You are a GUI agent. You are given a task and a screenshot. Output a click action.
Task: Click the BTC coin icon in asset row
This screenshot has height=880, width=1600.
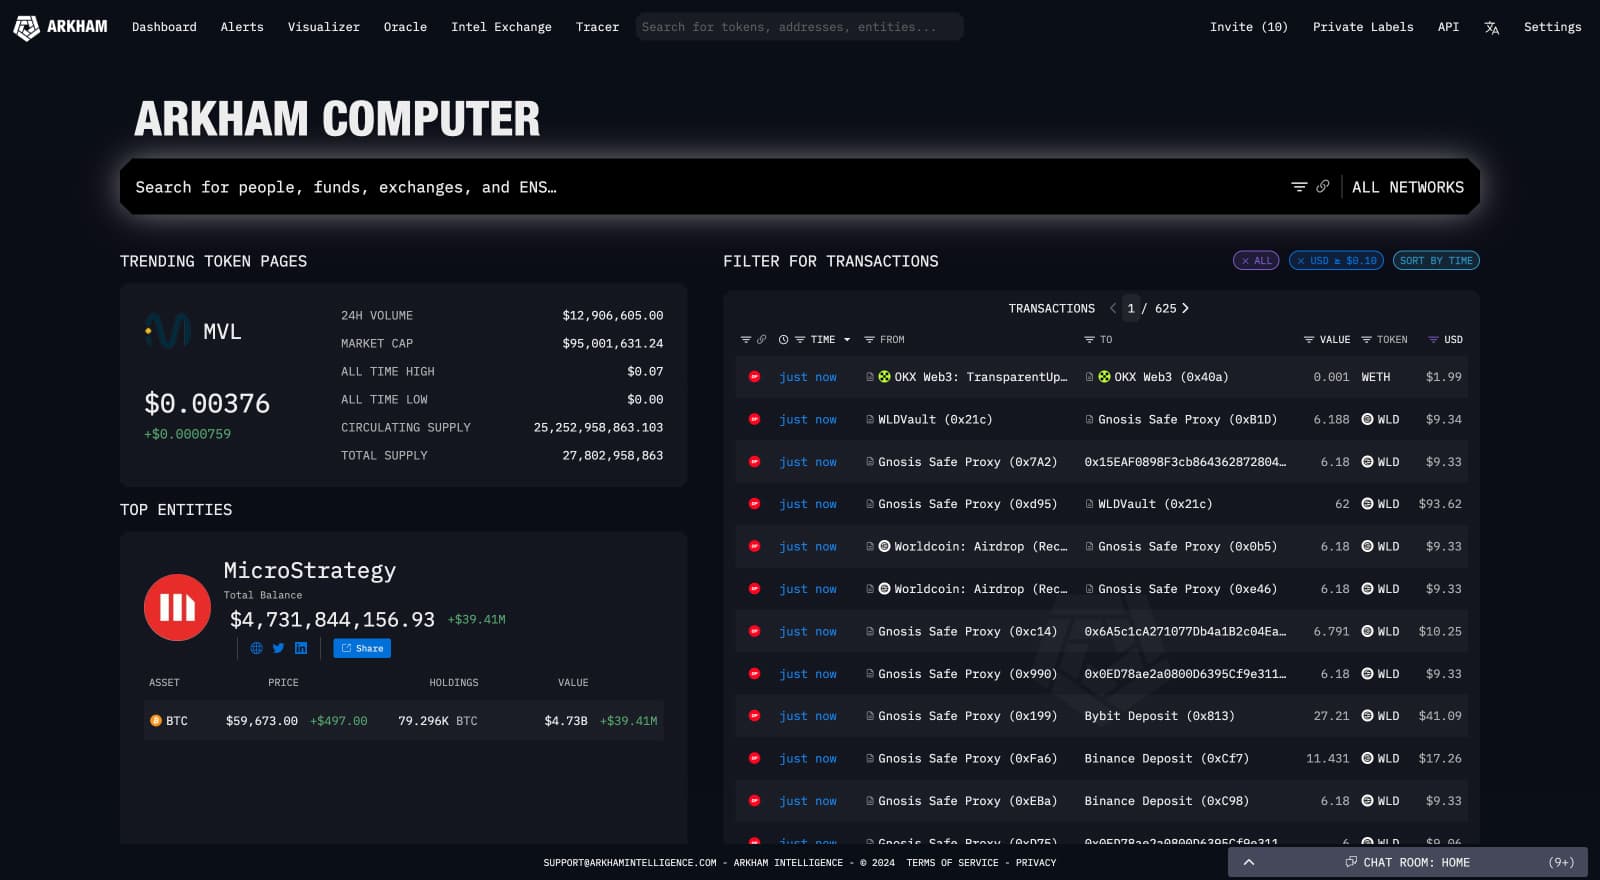(x=155, y=720)
